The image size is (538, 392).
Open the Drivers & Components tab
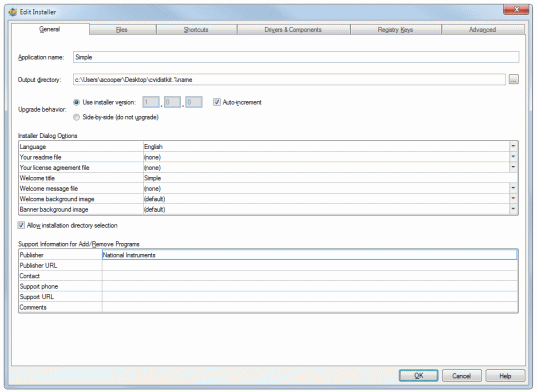[294, 30]
